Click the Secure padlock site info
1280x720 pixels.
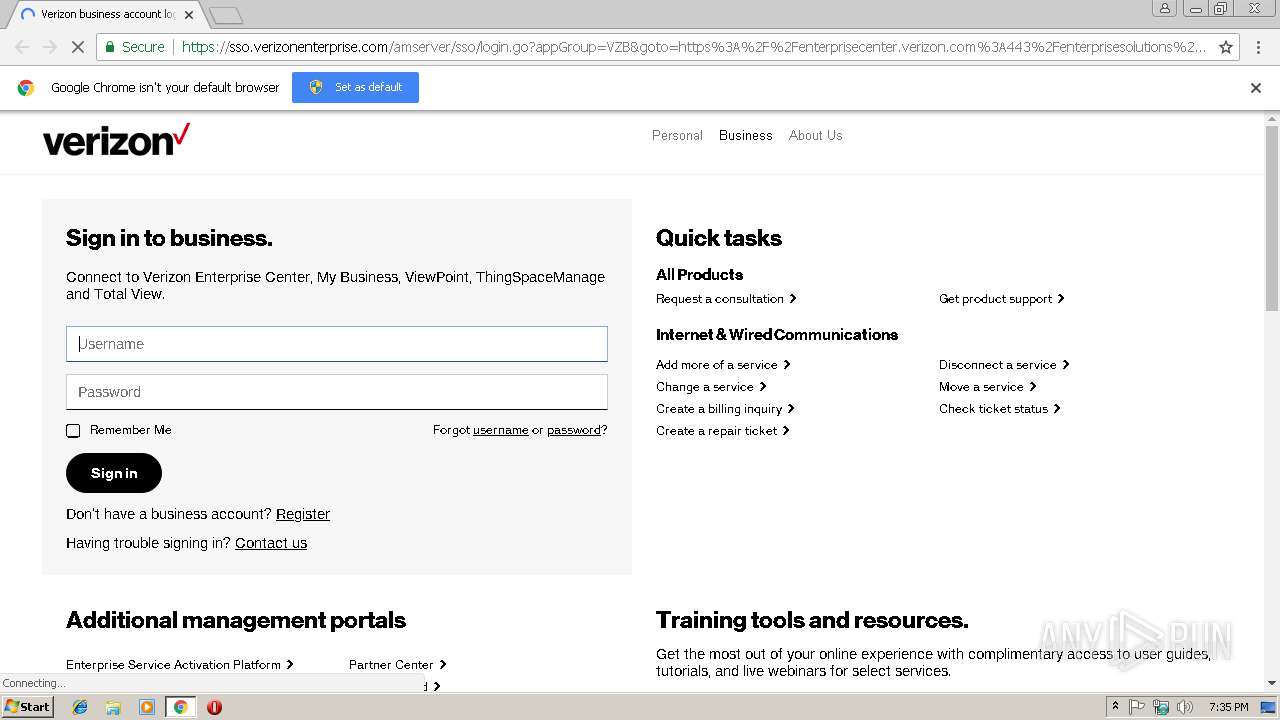(134, 47)
